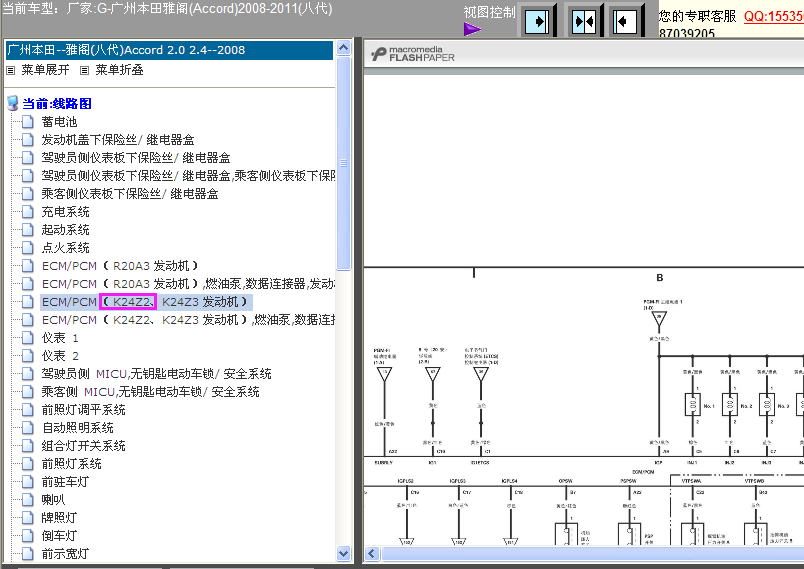Click the page icon beside 仪表 2
804x569 pixels.
(x=28, y=355)
